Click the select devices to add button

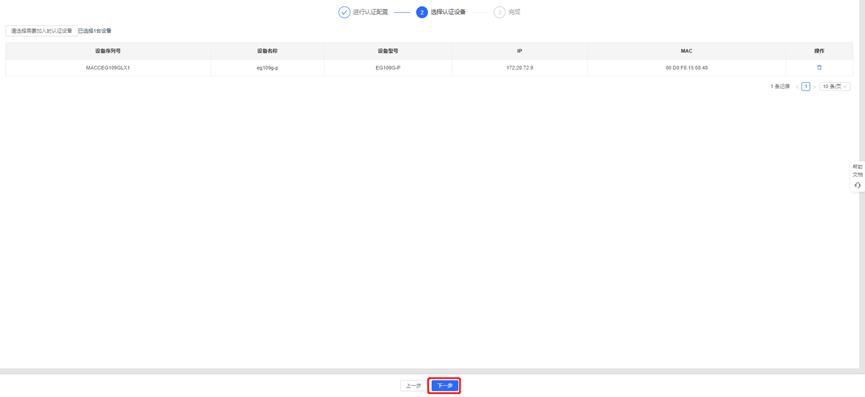point(42,31)
